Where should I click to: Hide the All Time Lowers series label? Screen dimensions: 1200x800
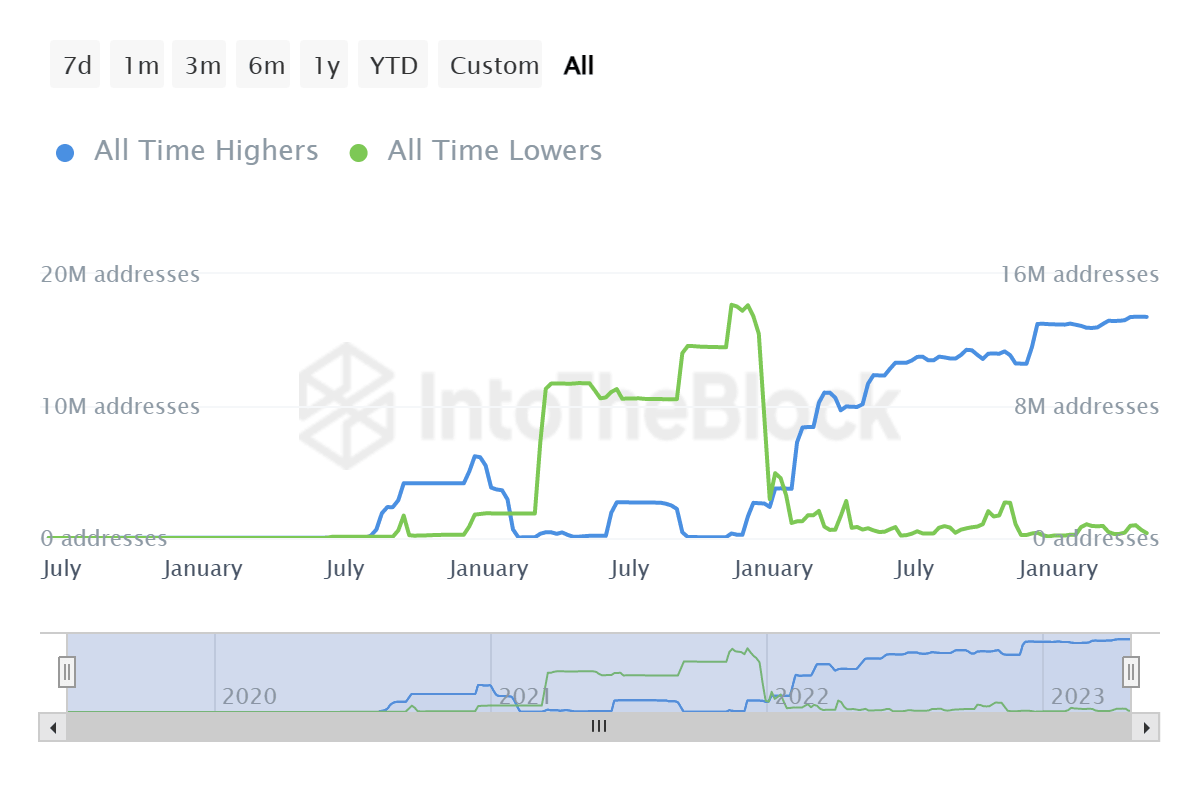[495, 151]
